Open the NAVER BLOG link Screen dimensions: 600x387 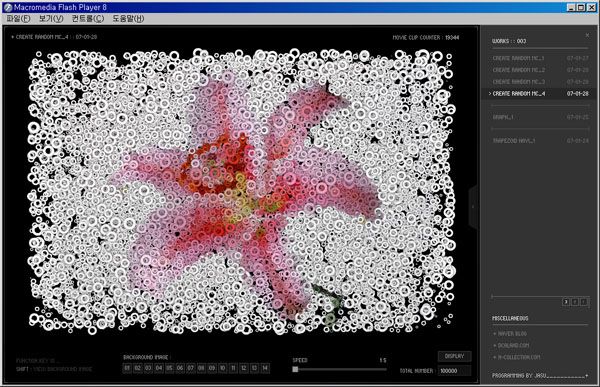(x=510, y=334)
